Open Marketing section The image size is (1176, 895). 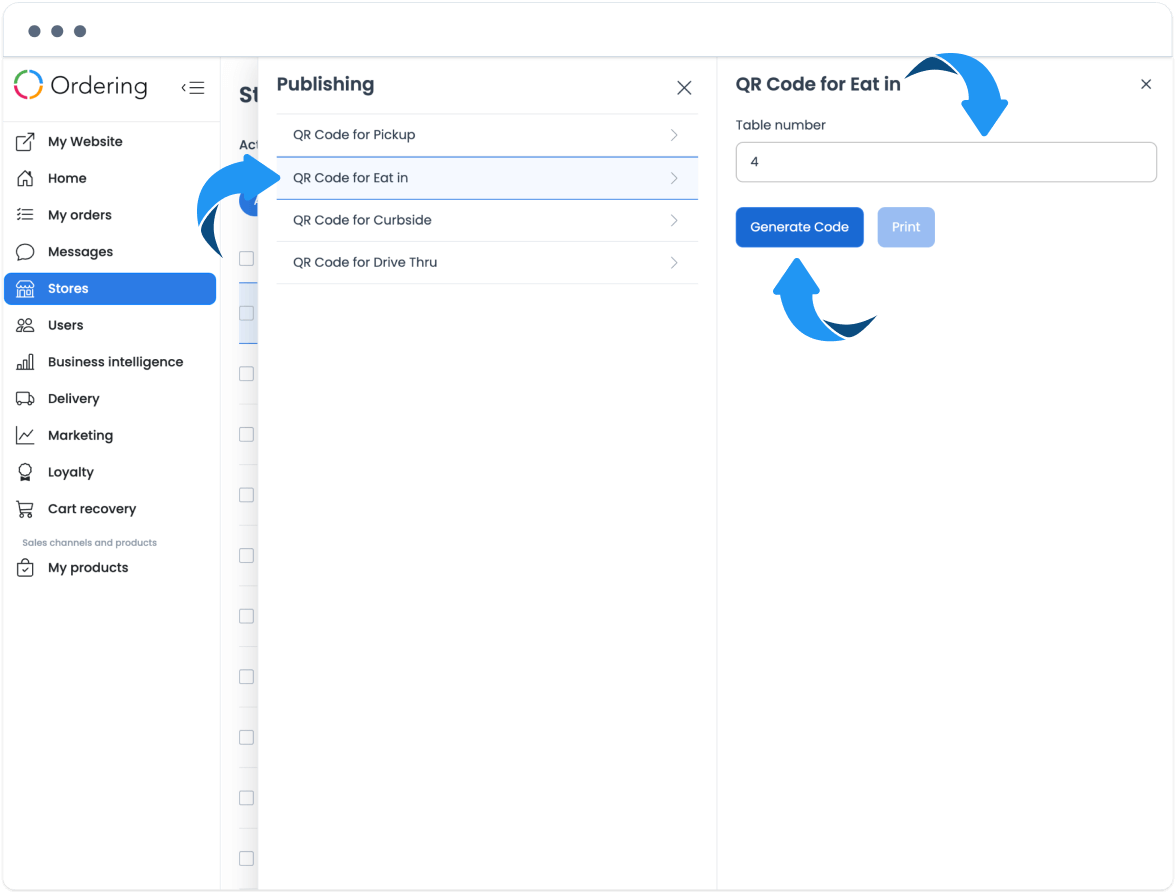(x=110, y=435)
